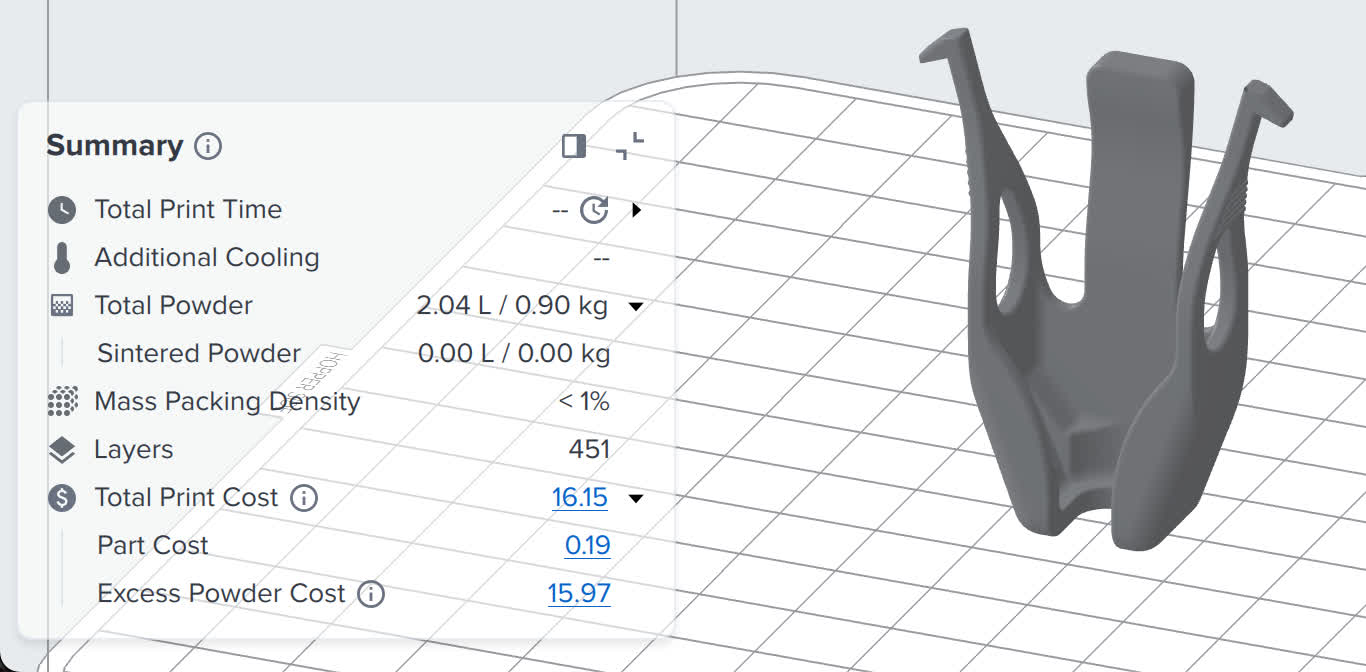1366x672 pixels.
Task: Click the Additional Cooling label
Action: tap(207, 257)
